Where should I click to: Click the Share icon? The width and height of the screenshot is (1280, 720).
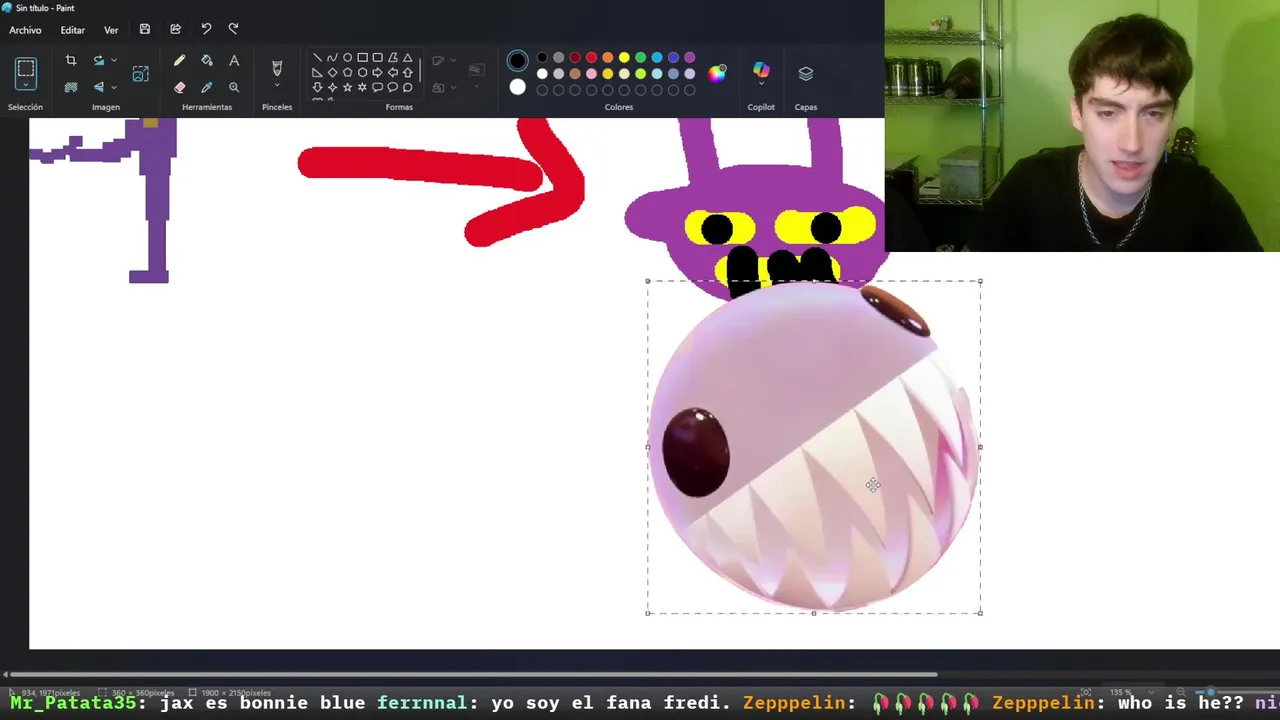click(x=176, y=29)
